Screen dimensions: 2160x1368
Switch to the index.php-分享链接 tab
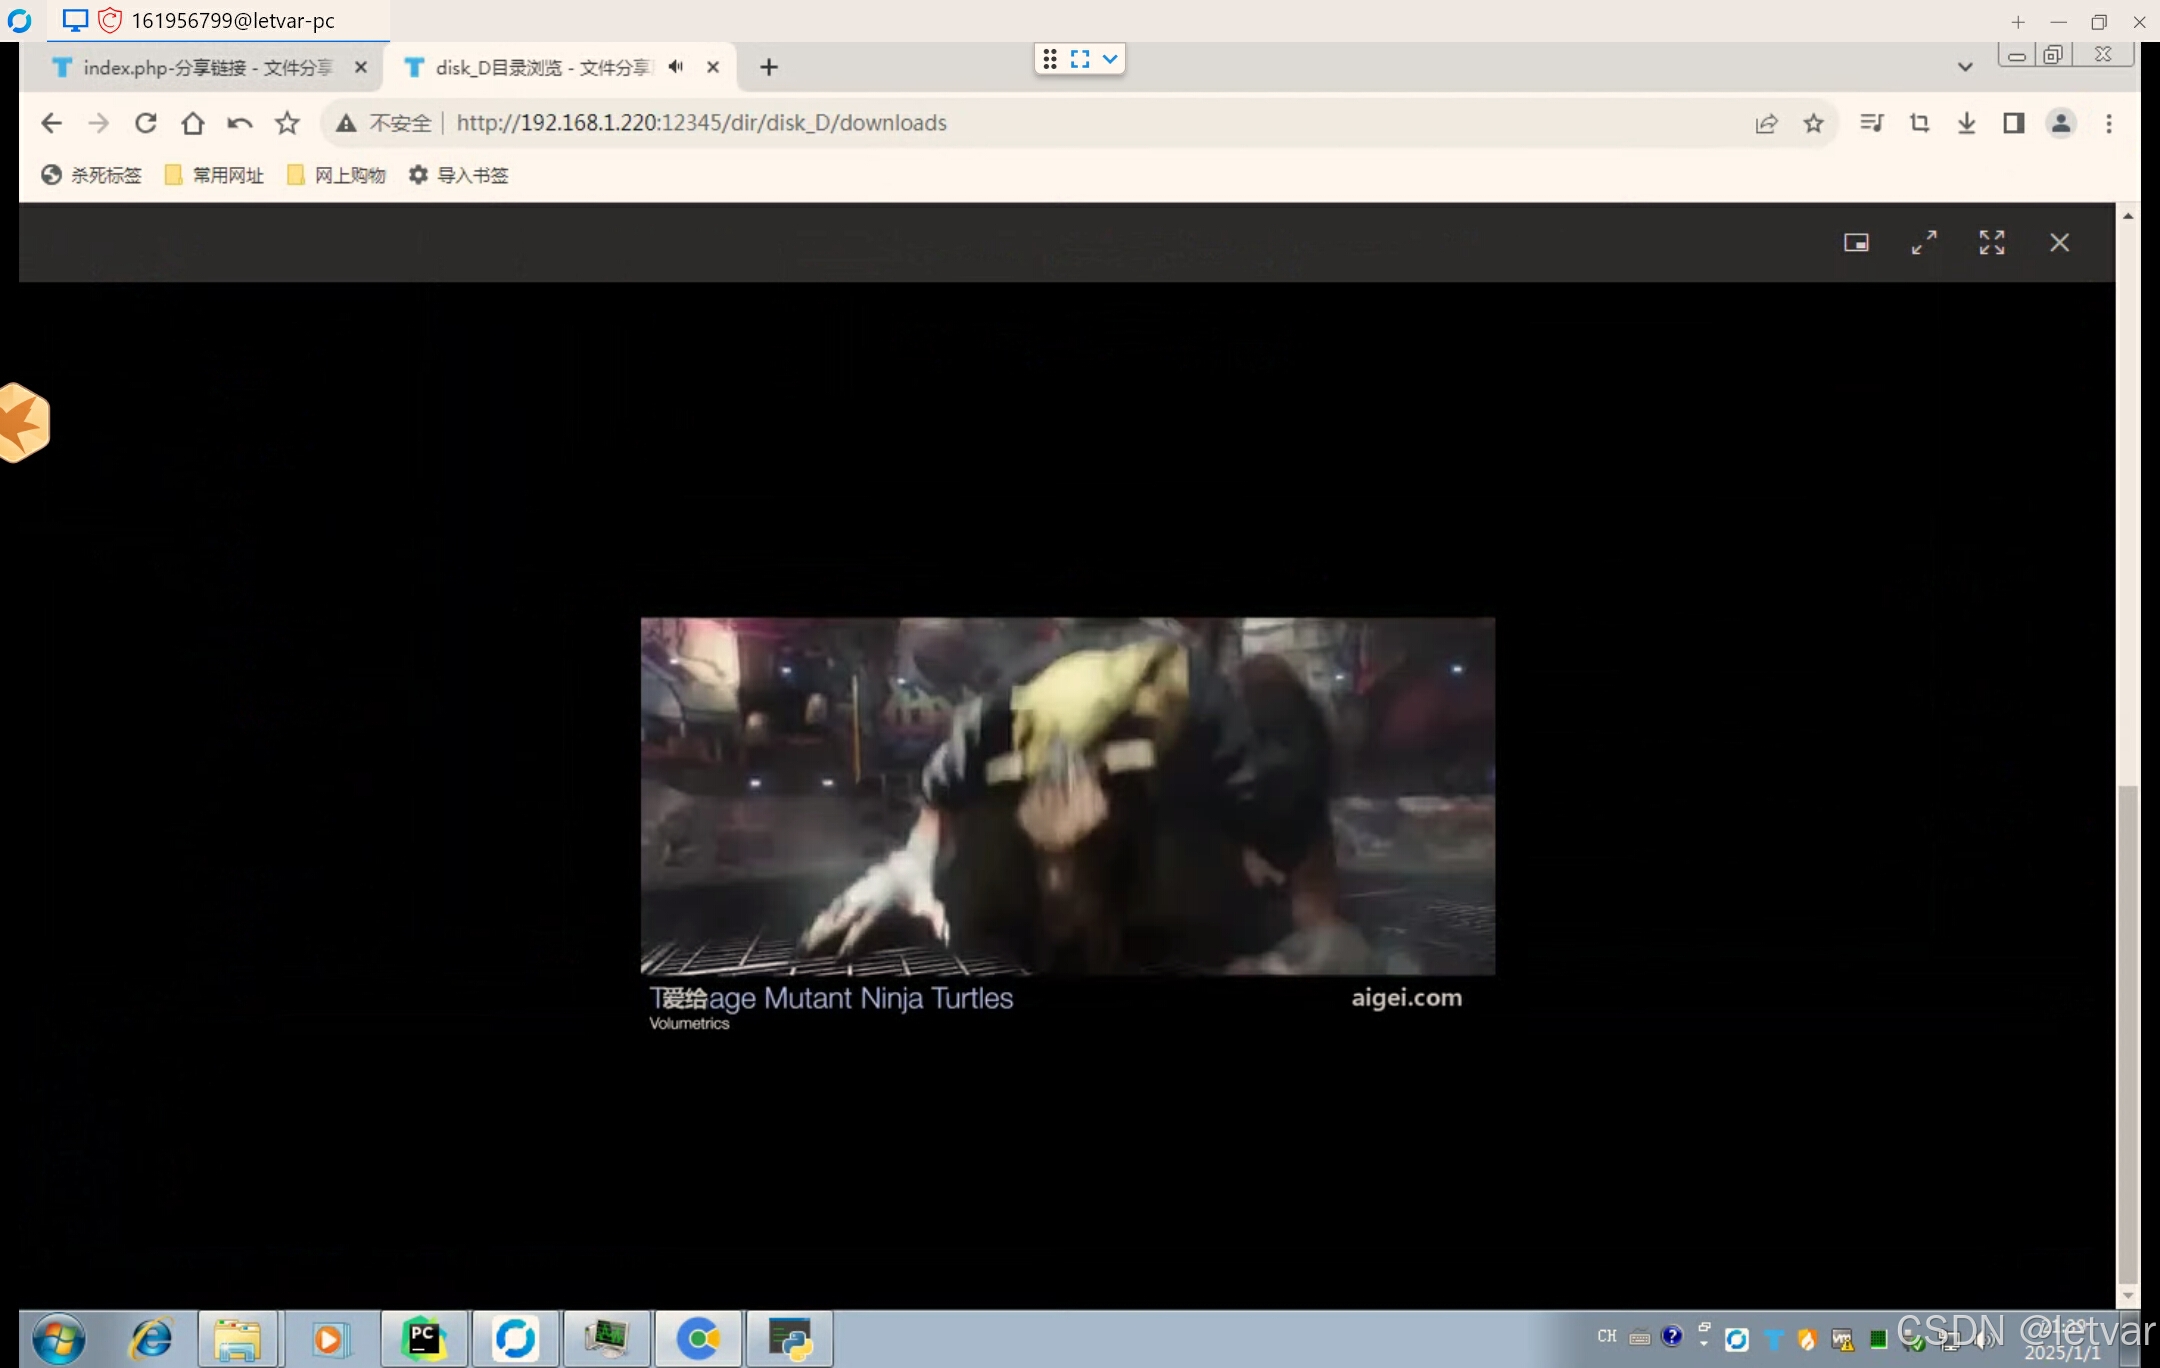(206, 67)
